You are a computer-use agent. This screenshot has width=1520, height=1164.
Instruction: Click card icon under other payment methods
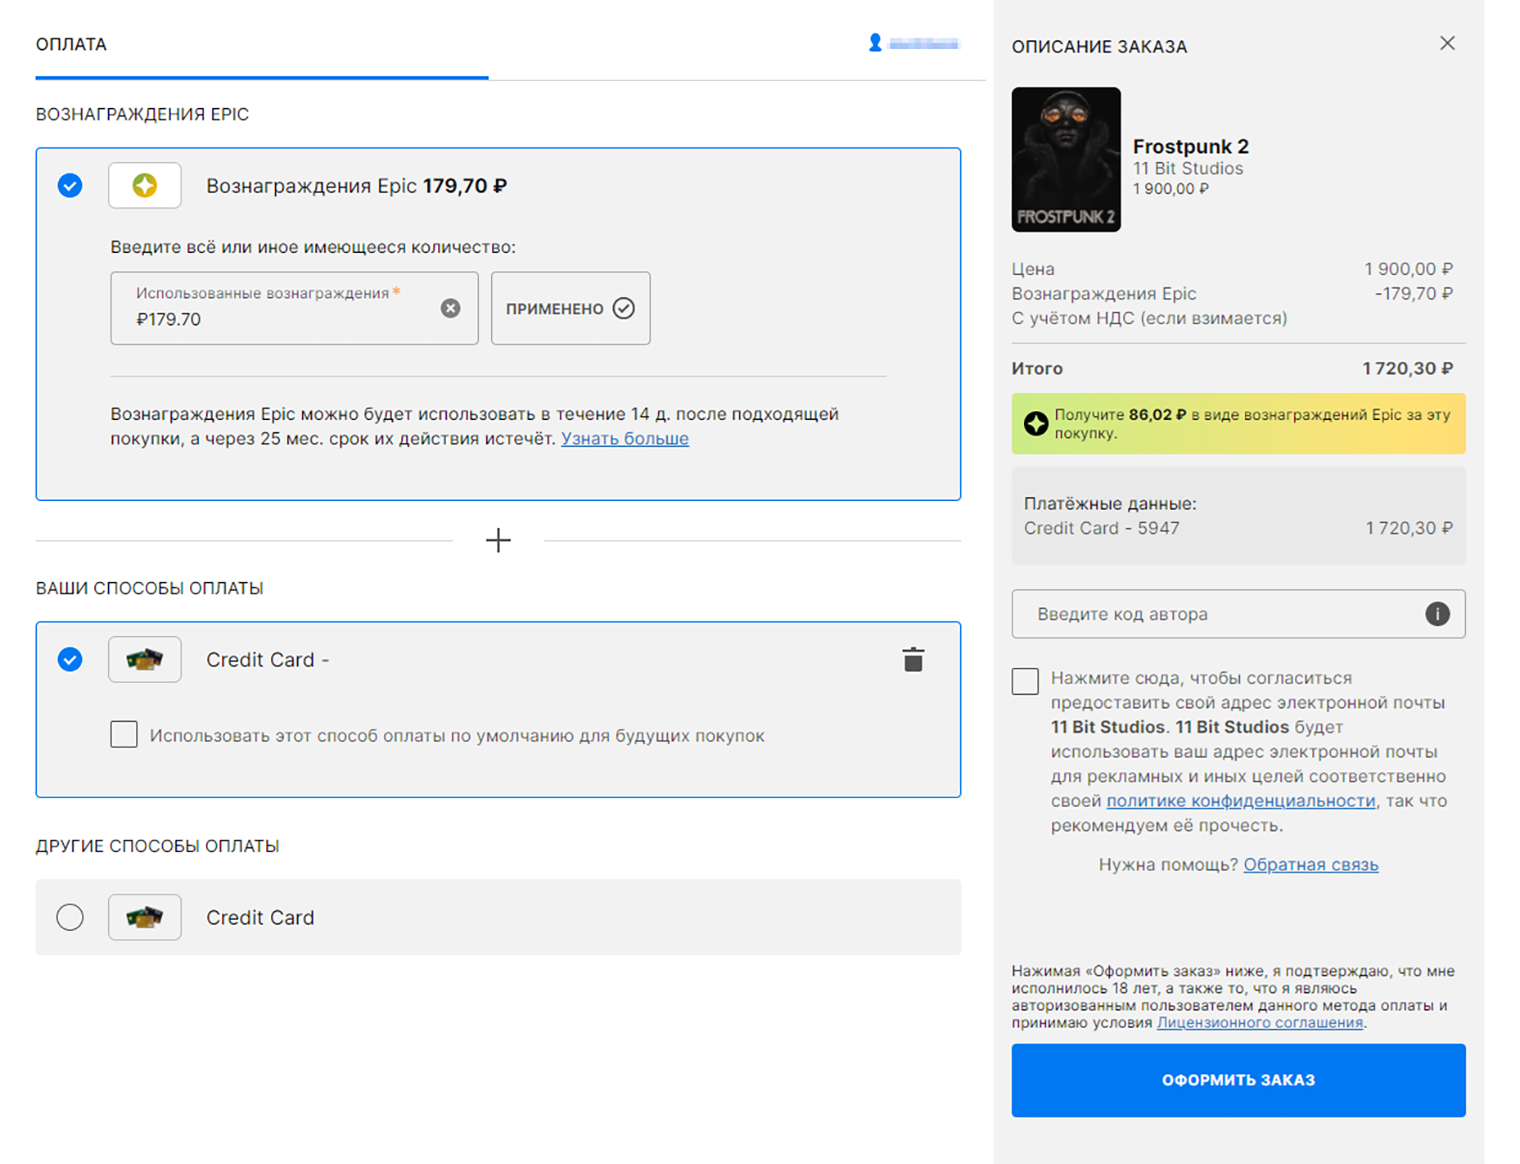(x=145, y=917)
